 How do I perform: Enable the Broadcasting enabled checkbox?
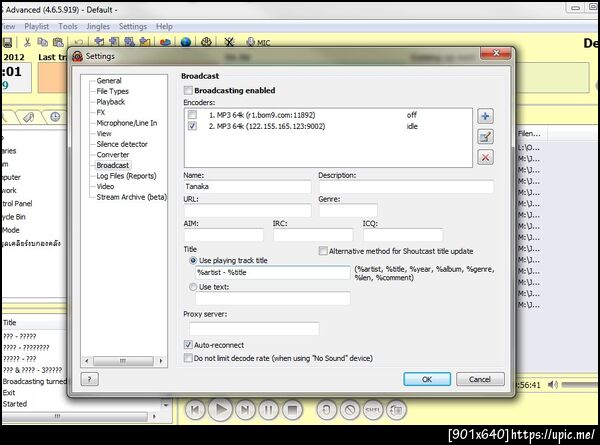click(x=188, y=90)
